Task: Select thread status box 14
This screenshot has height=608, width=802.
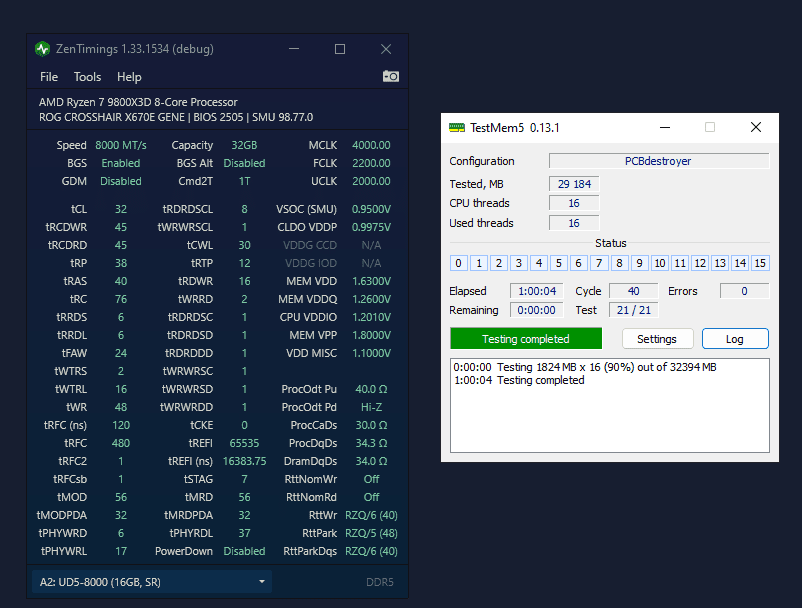Action: (740, 263)
